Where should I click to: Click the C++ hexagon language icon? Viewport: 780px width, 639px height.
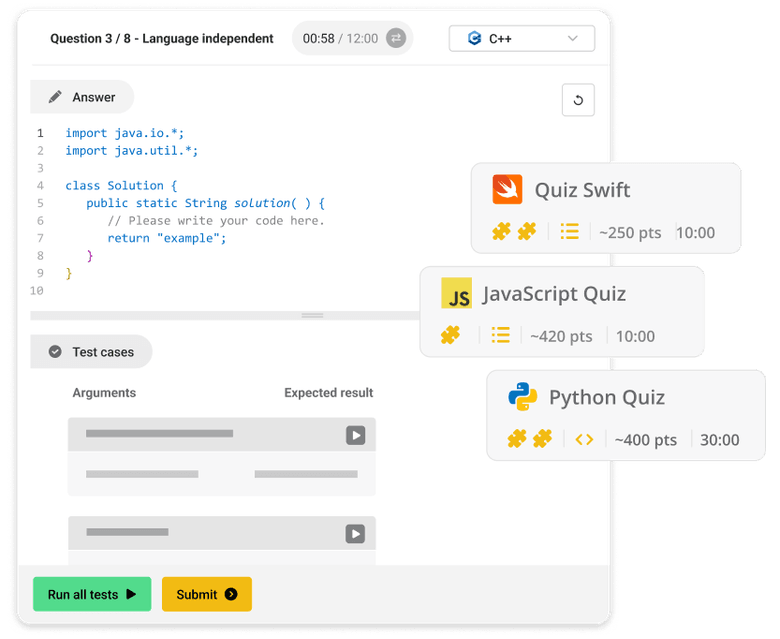click(473, 39)
